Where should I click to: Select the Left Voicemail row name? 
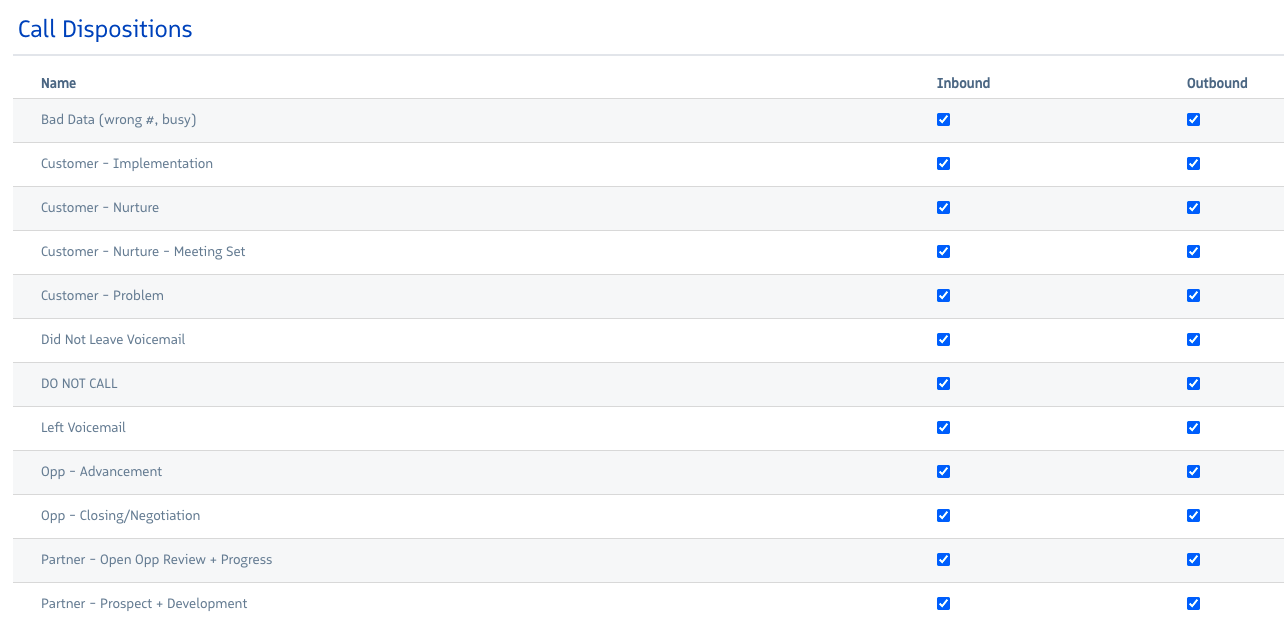click(83, 428)
